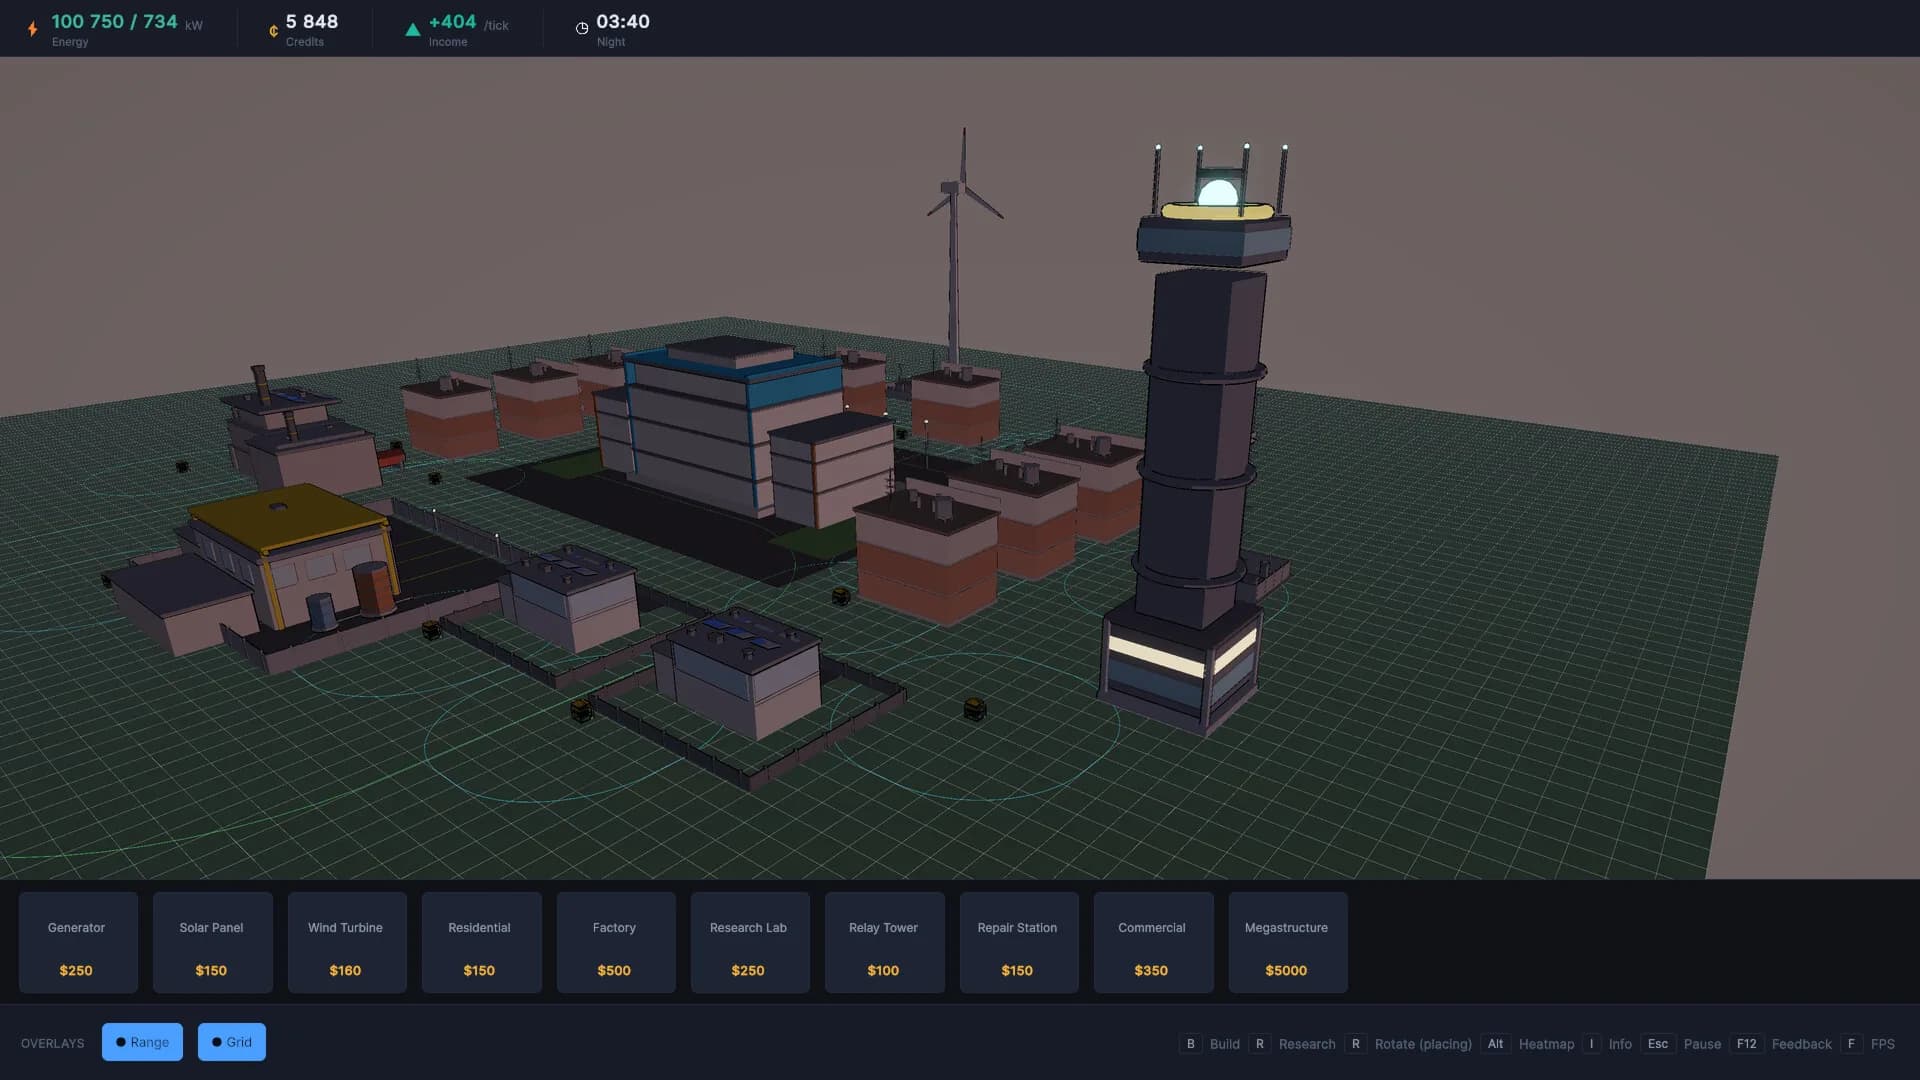The image size is (1920, 1080).
Task: Click the credits coin icon
Action: tap(273, 31)
